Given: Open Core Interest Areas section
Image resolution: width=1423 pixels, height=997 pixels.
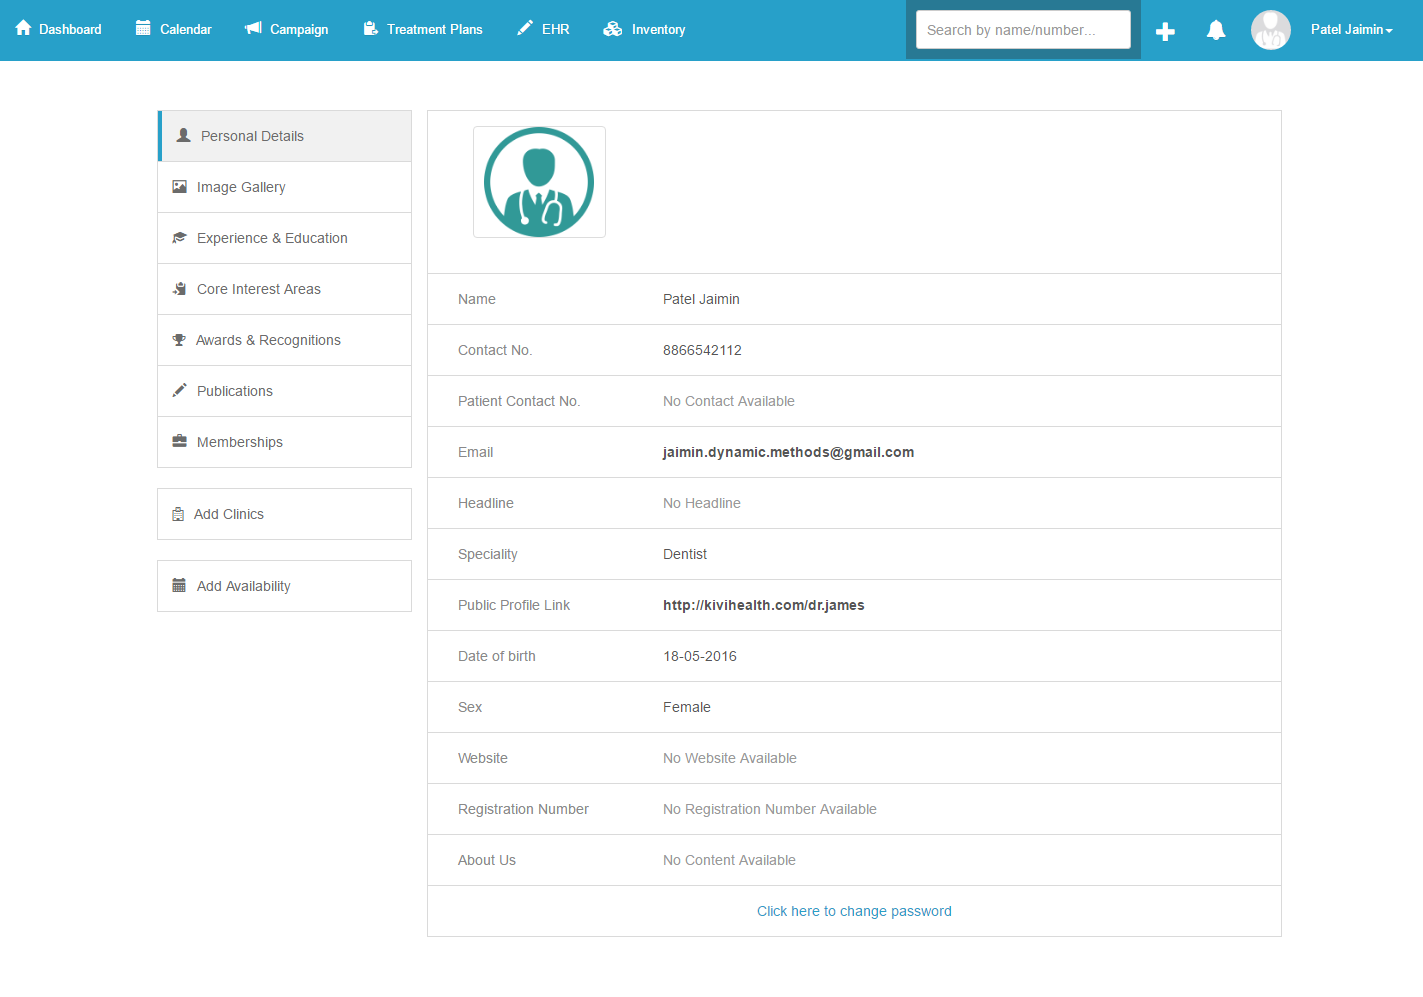Looking at the screenshot, I should tap(285, 289).
